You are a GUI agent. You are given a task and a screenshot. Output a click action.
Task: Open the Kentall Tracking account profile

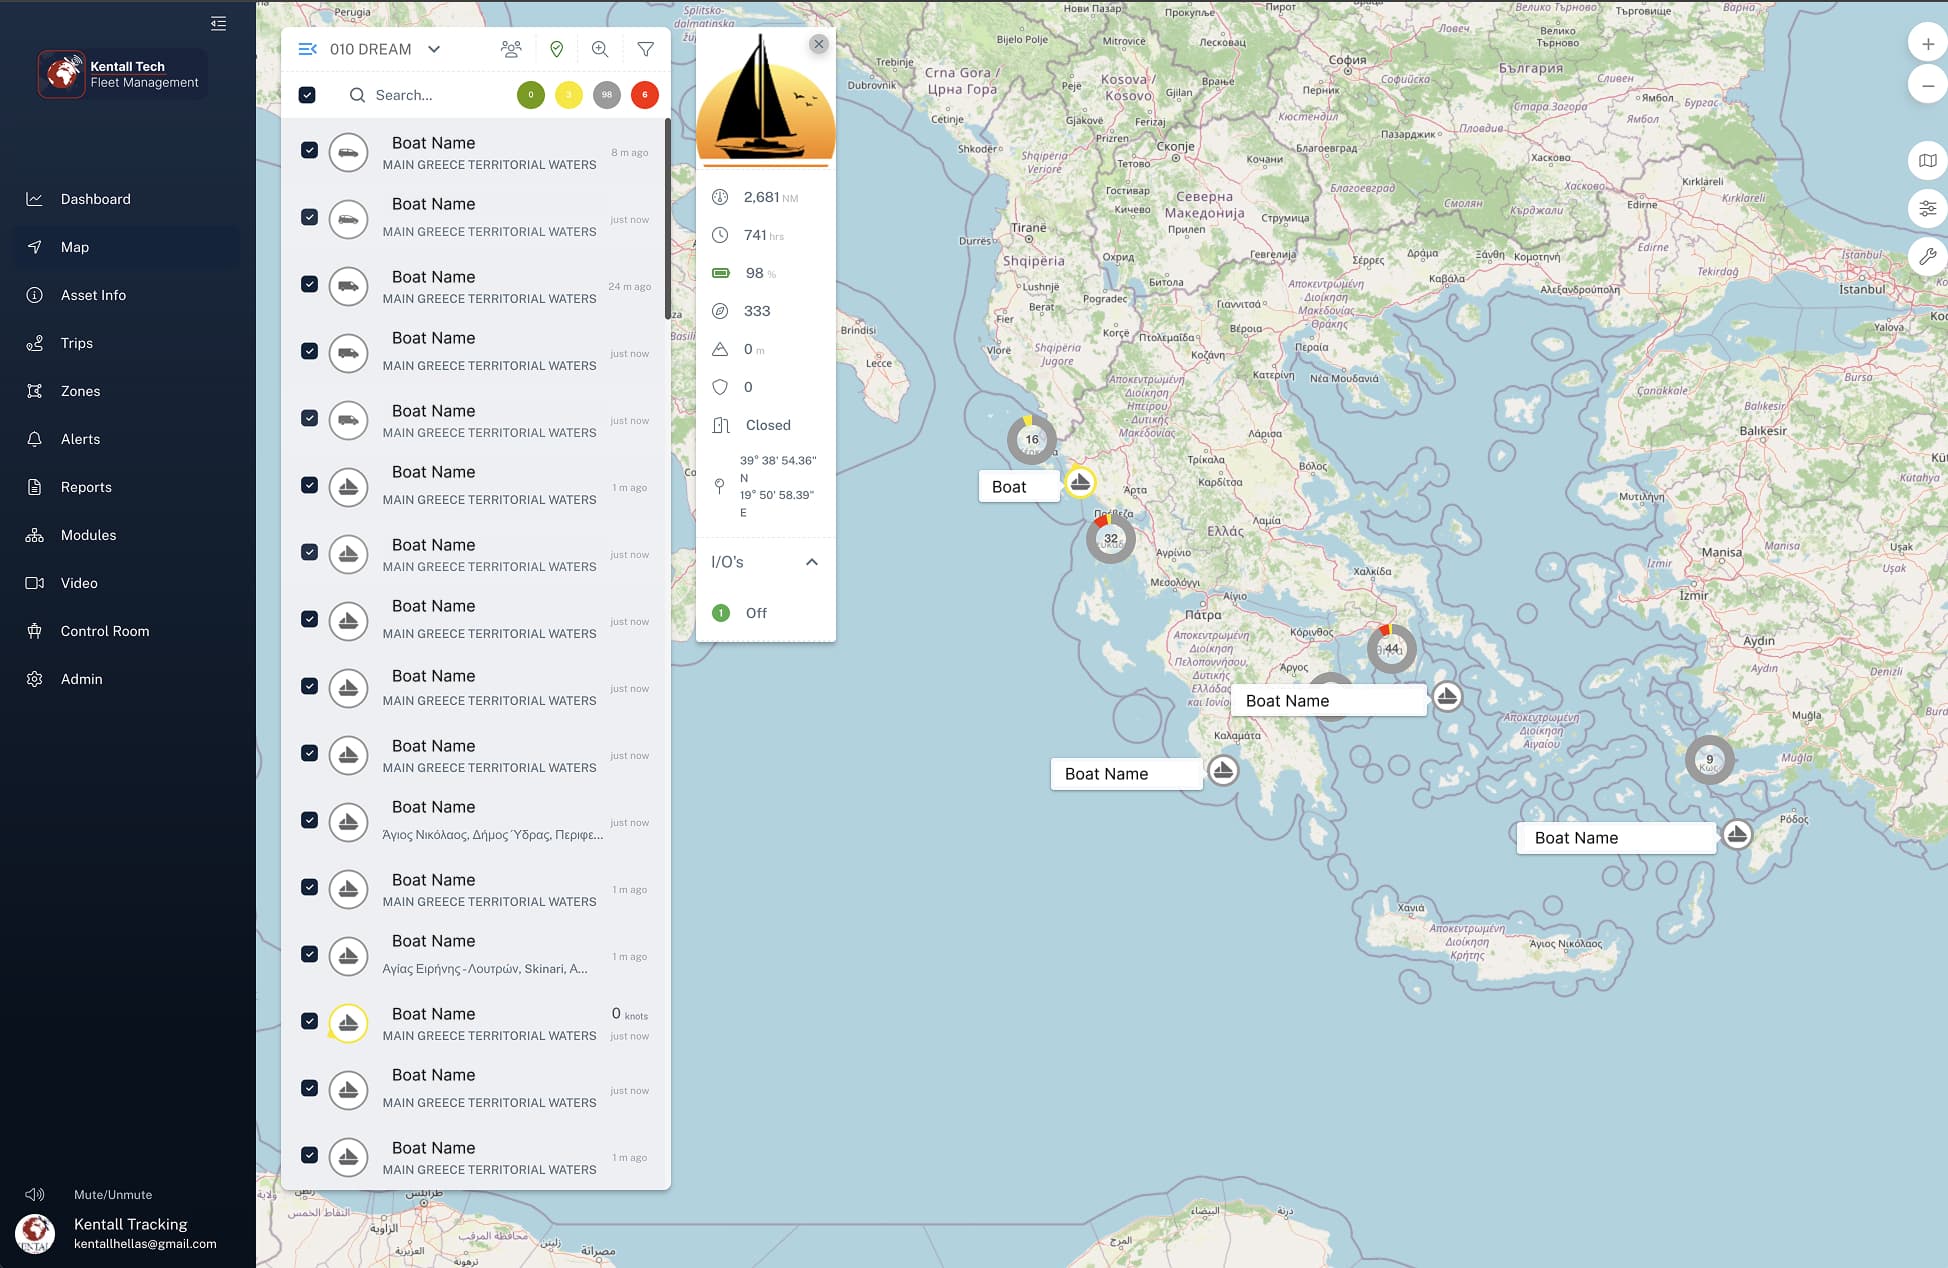pyautogui.click(x=118, y=1233)
